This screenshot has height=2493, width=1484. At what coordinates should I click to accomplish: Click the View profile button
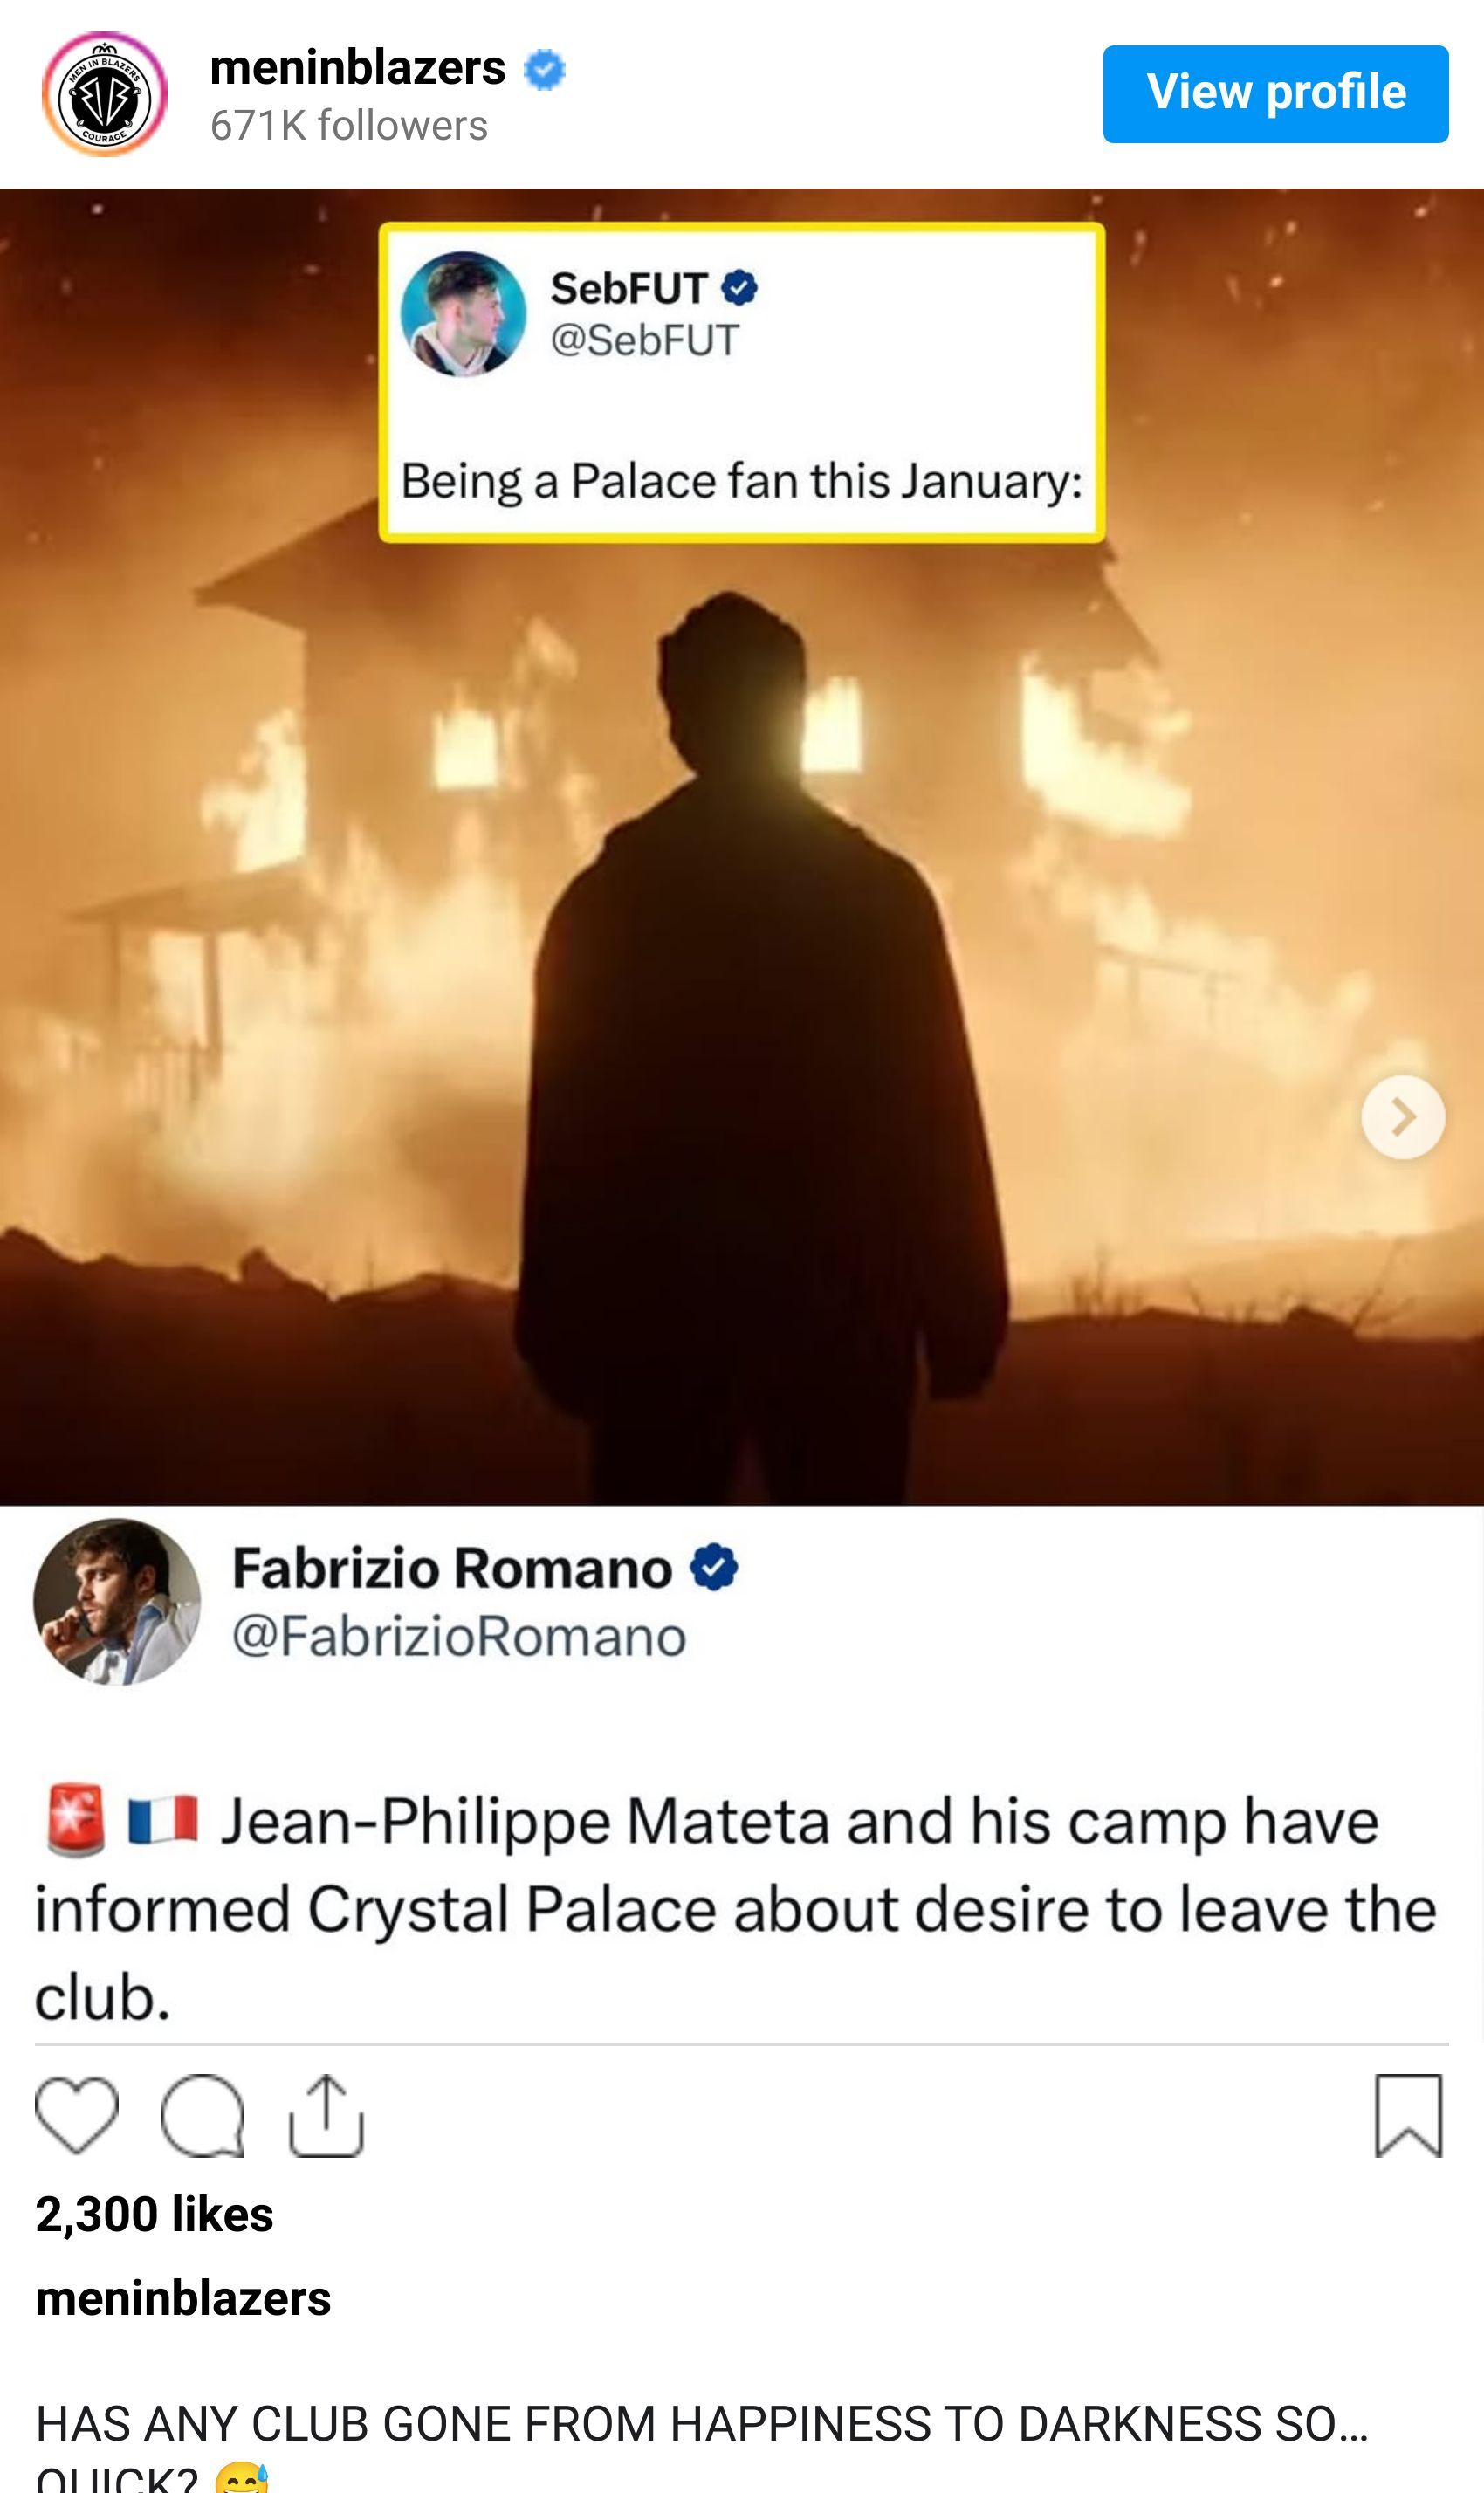[1276, 94]
